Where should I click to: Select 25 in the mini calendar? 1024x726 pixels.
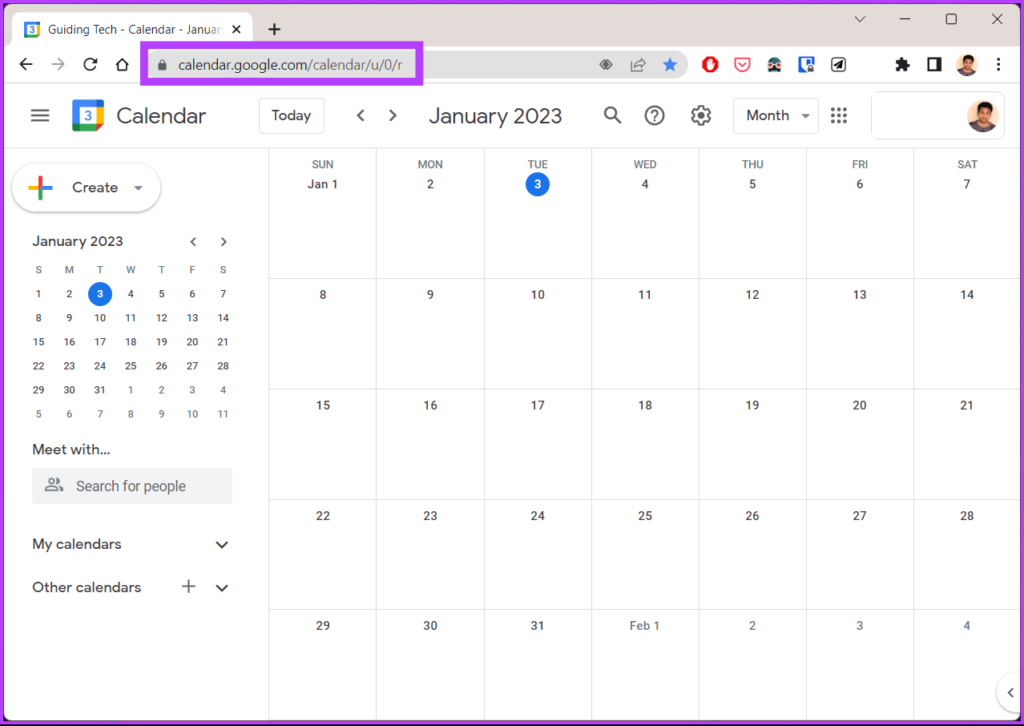pyautogui.click(x=131, y=366)
